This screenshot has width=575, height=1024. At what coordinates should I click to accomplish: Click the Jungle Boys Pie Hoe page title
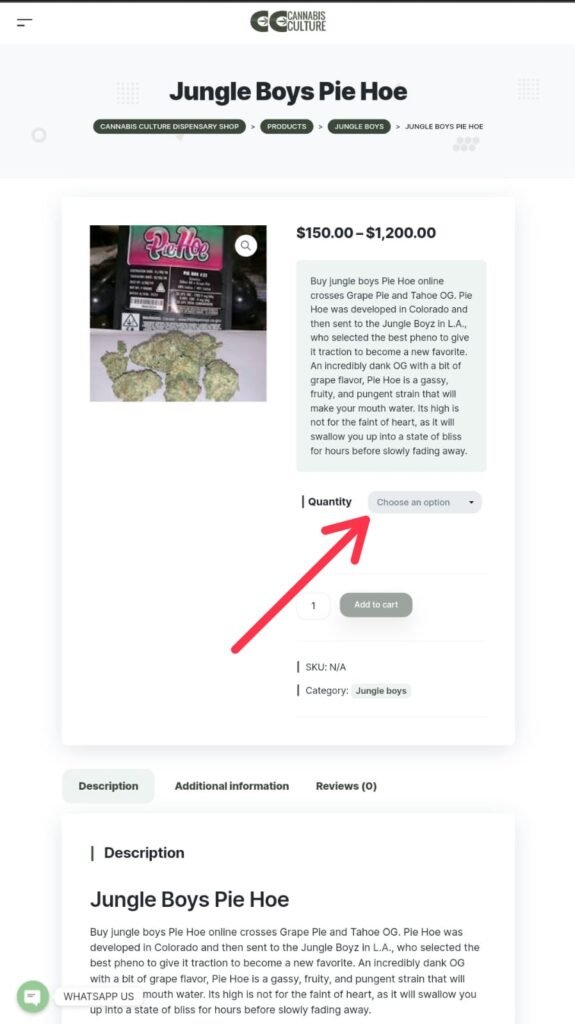pos(288,92)
